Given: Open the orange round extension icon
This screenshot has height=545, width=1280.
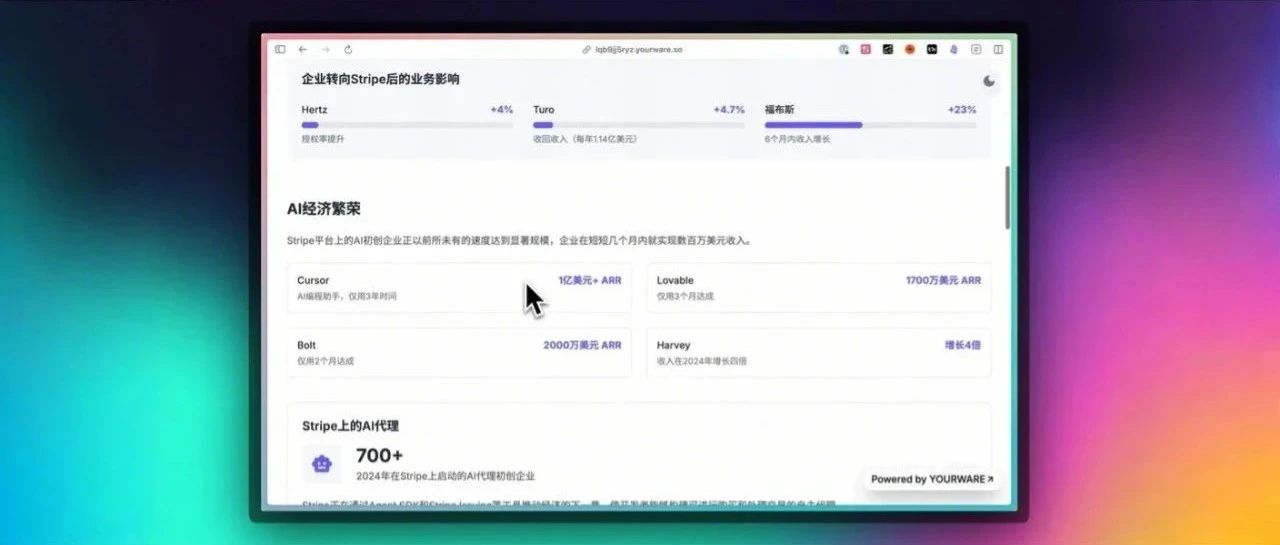Looking at the screenshot, I should (910, 49).
